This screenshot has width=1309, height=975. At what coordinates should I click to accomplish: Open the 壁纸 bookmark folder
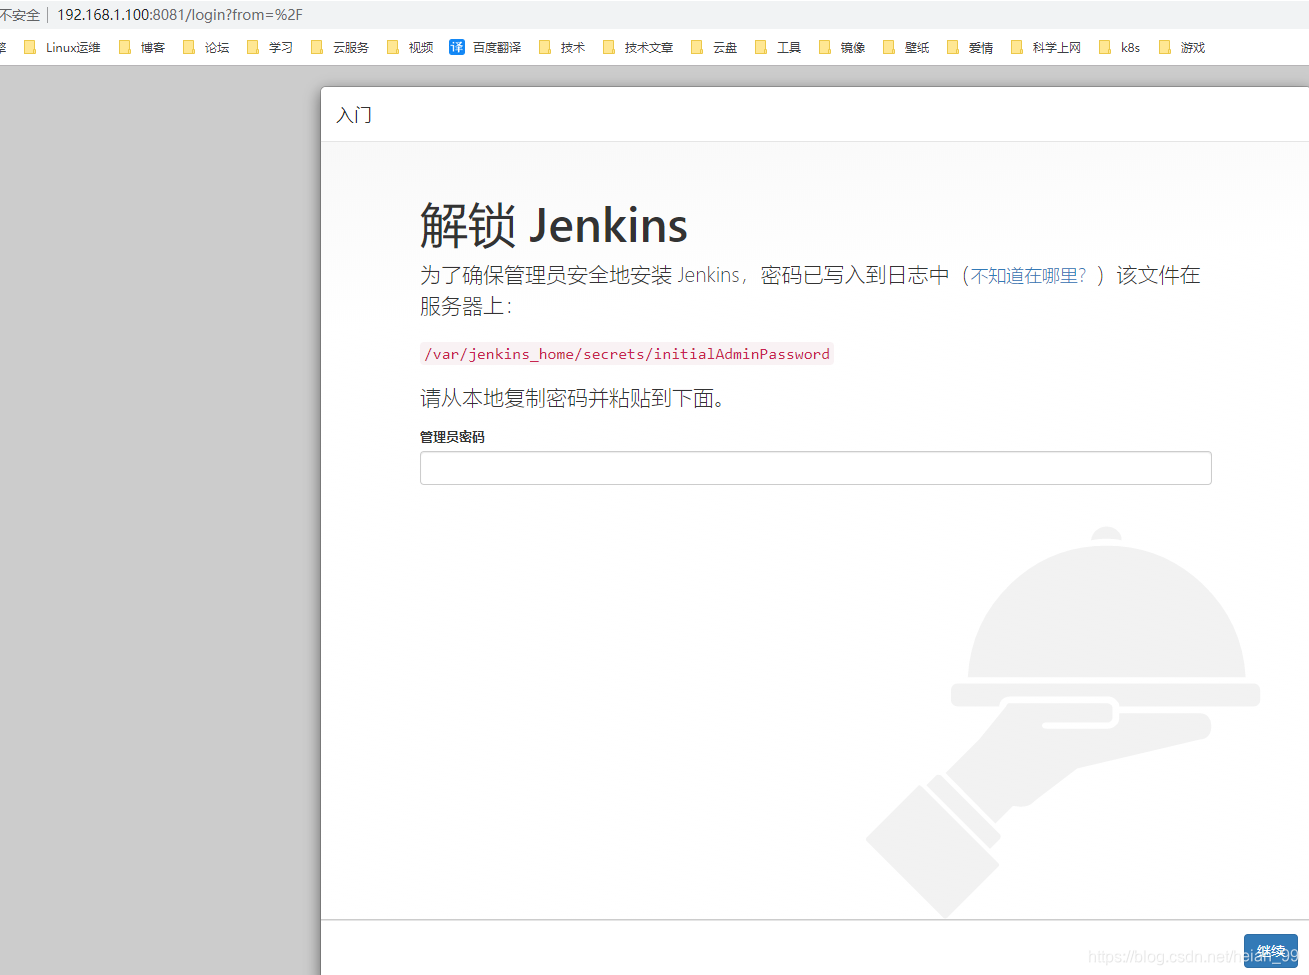906,47
